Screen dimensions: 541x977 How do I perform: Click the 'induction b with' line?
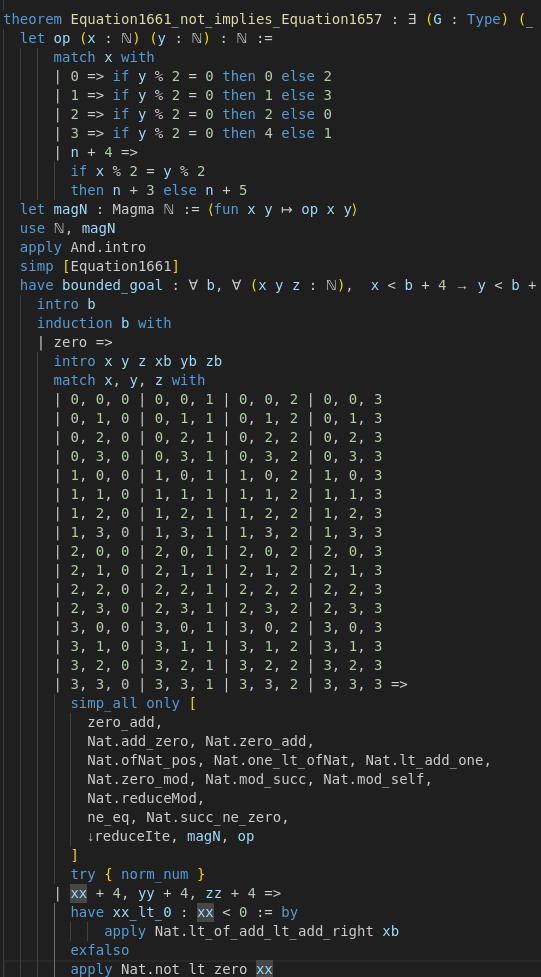pos(103,323)
